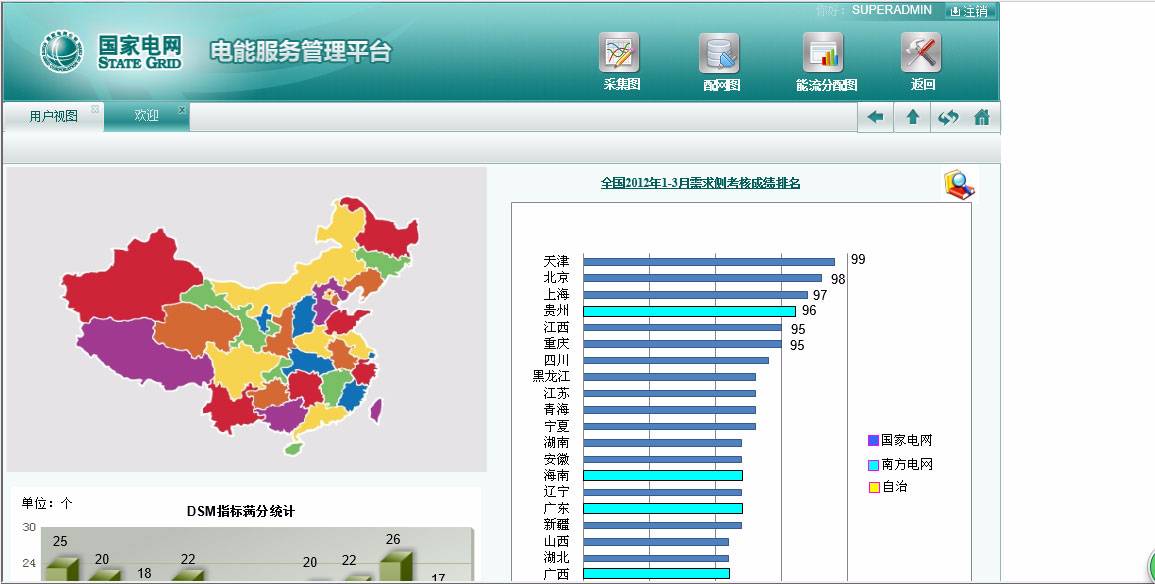1155x584 pixels.
Task: Click the 26 value in the DSM chart
Action: pos(393,540)
